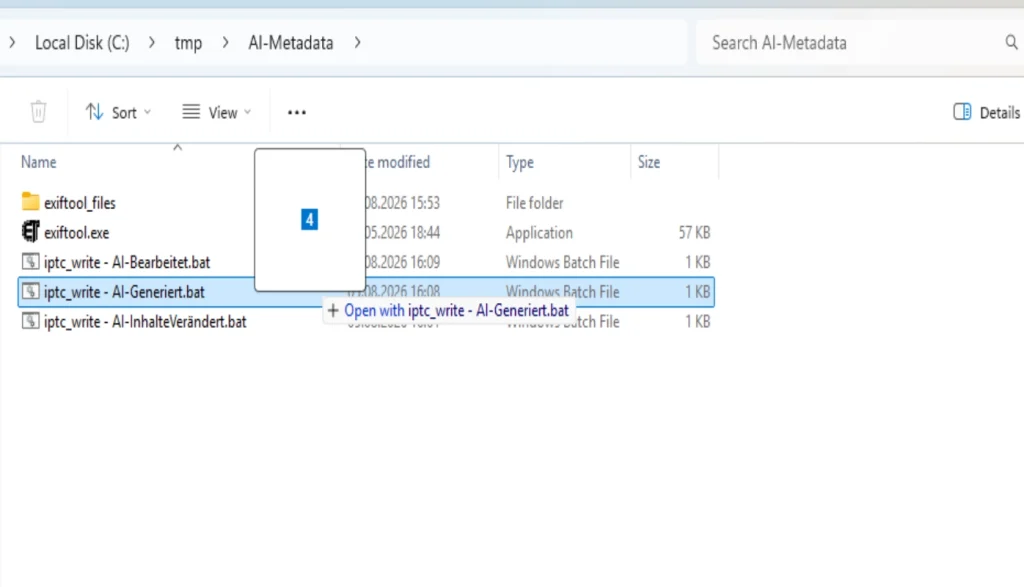
Task: Click File folder type cell
Action: pos(534,203)
